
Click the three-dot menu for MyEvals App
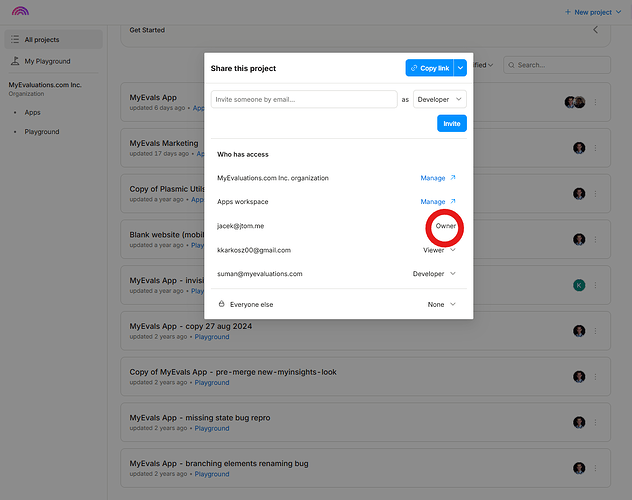click(595, 102)
